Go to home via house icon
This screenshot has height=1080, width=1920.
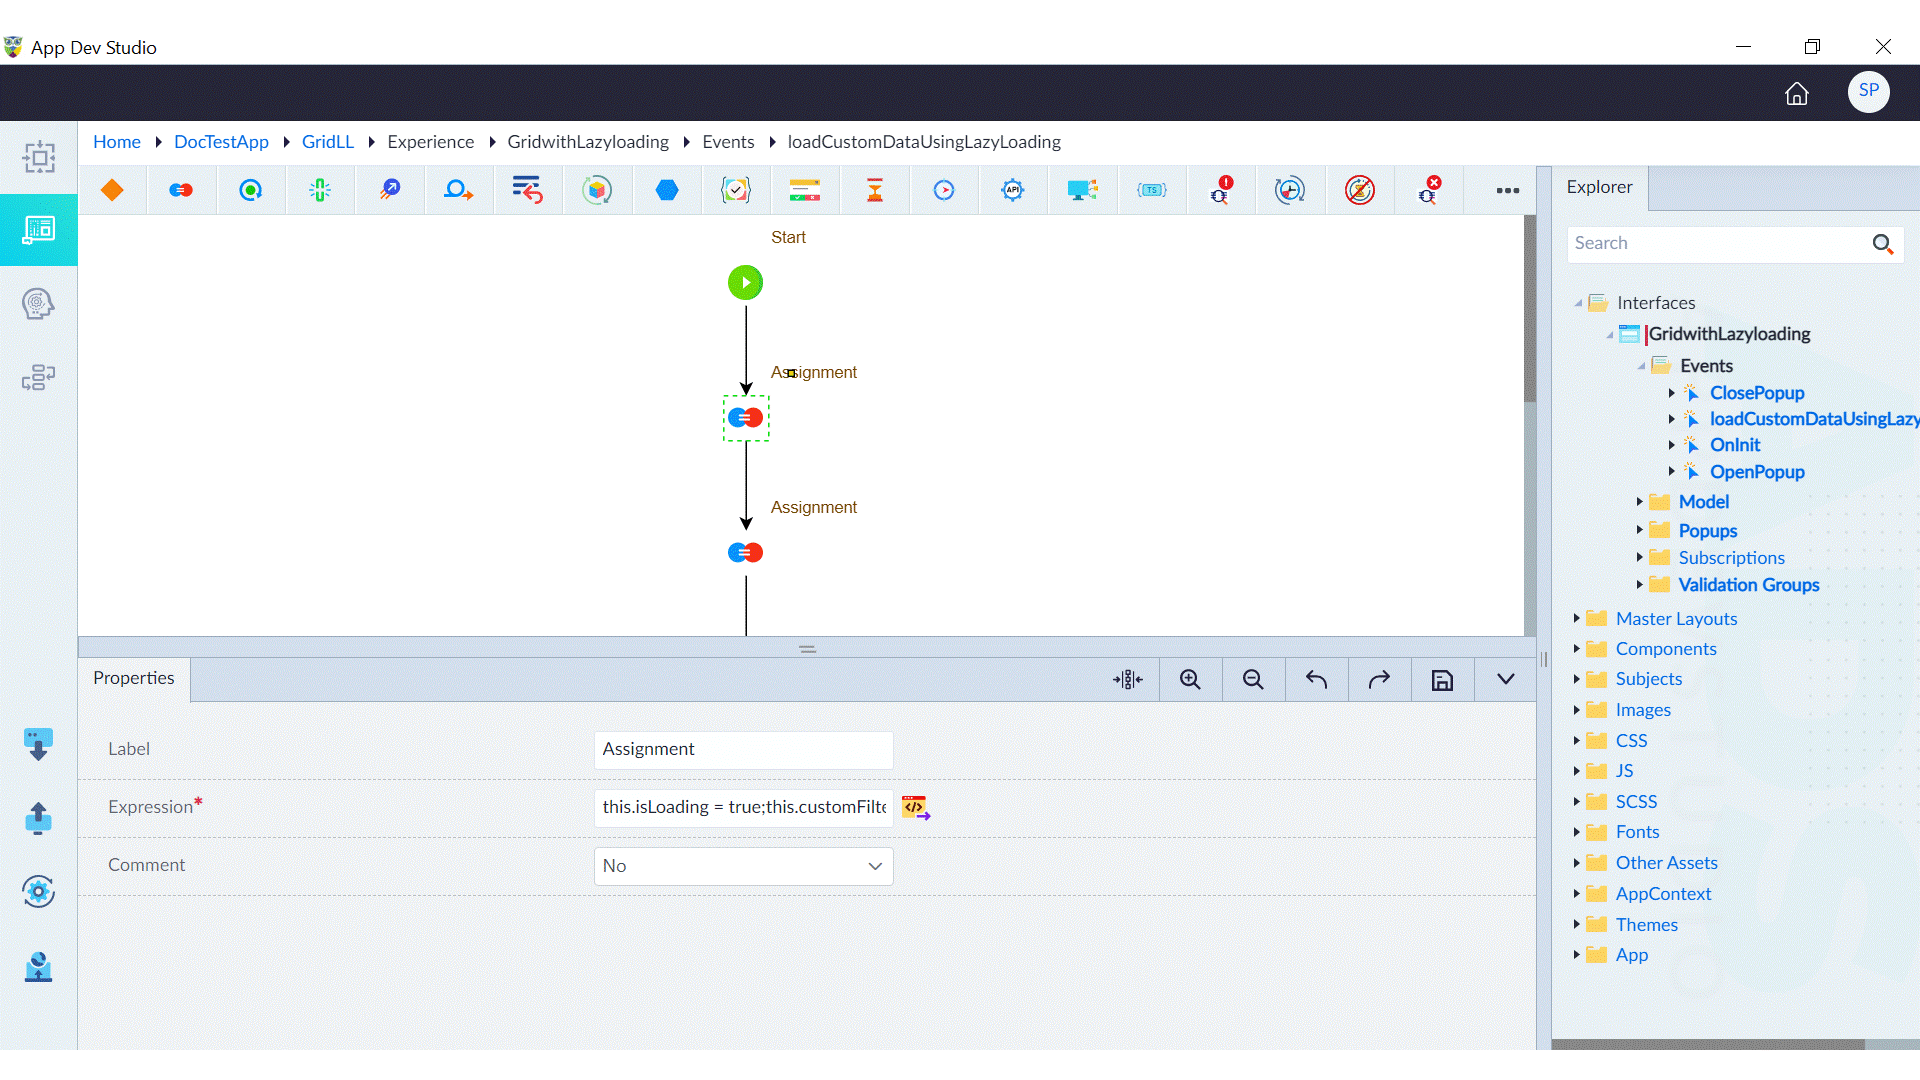[1797, 93]
